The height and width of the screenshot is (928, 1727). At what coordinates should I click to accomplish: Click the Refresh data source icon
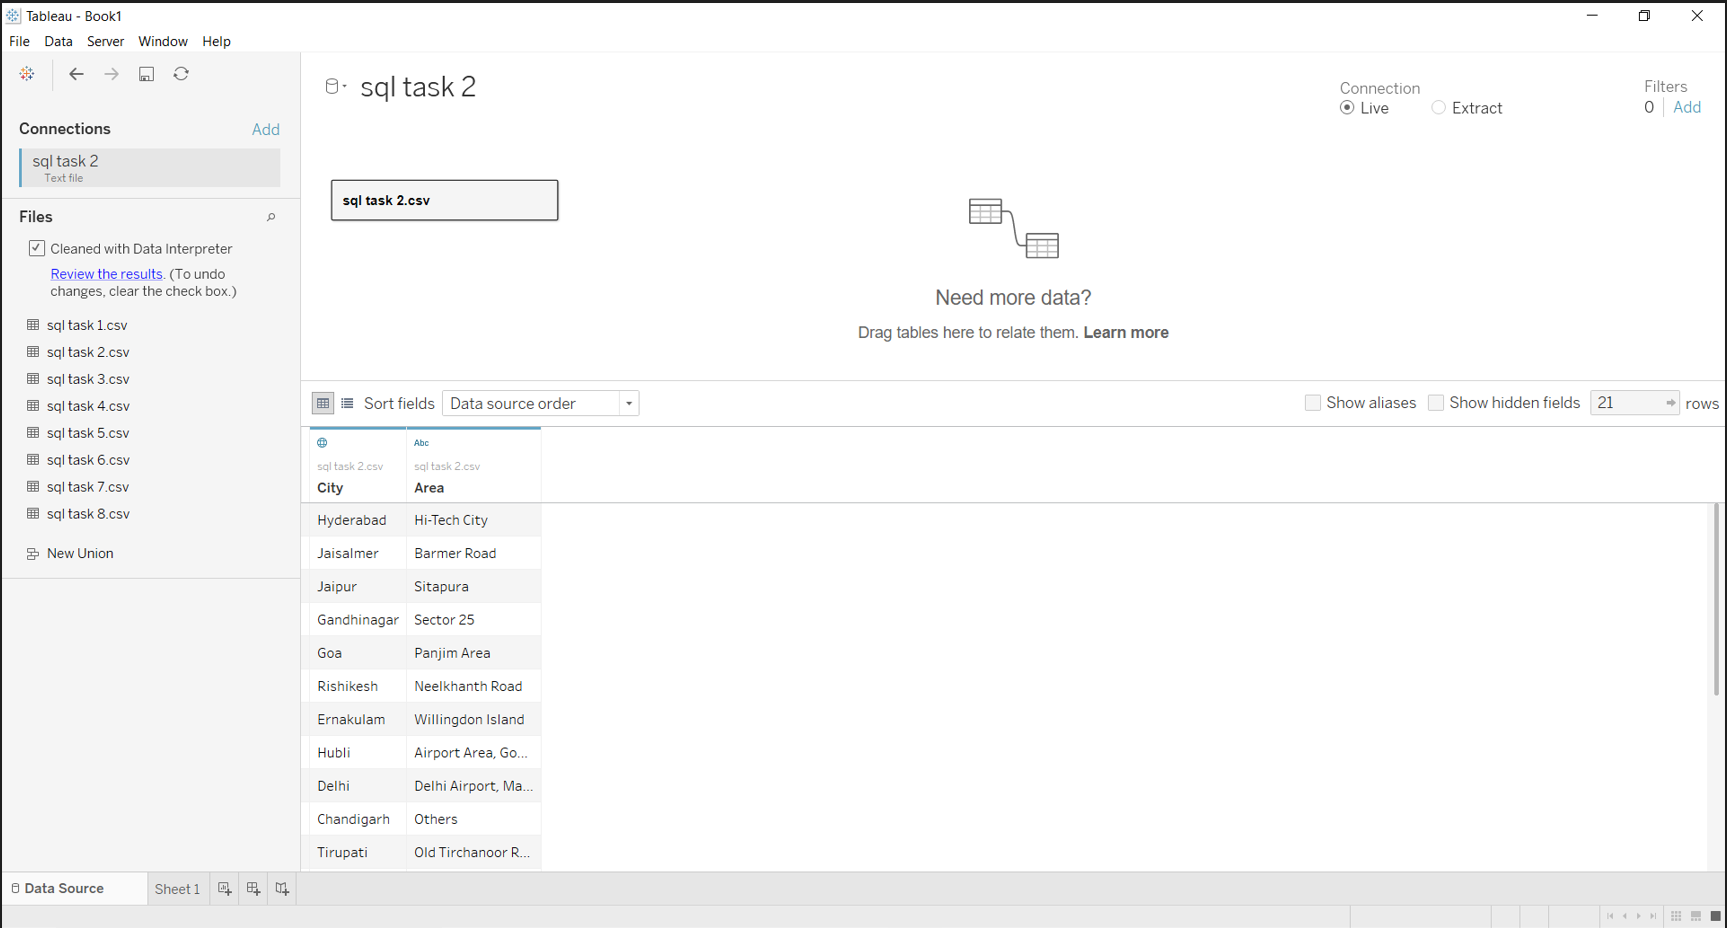click(181, 73)
